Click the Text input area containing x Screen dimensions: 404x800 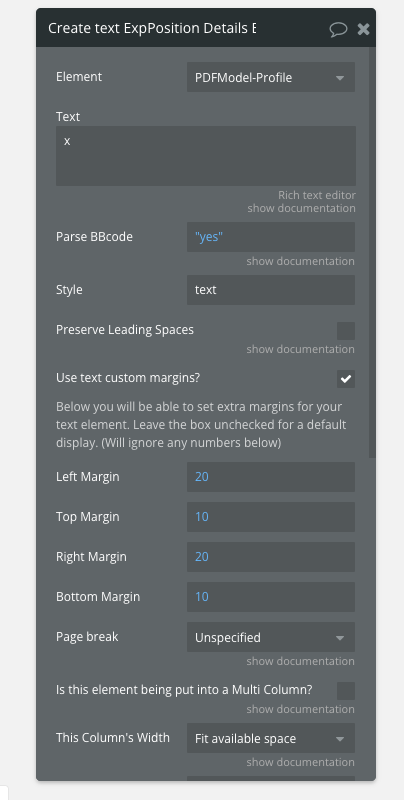(206, 156)
